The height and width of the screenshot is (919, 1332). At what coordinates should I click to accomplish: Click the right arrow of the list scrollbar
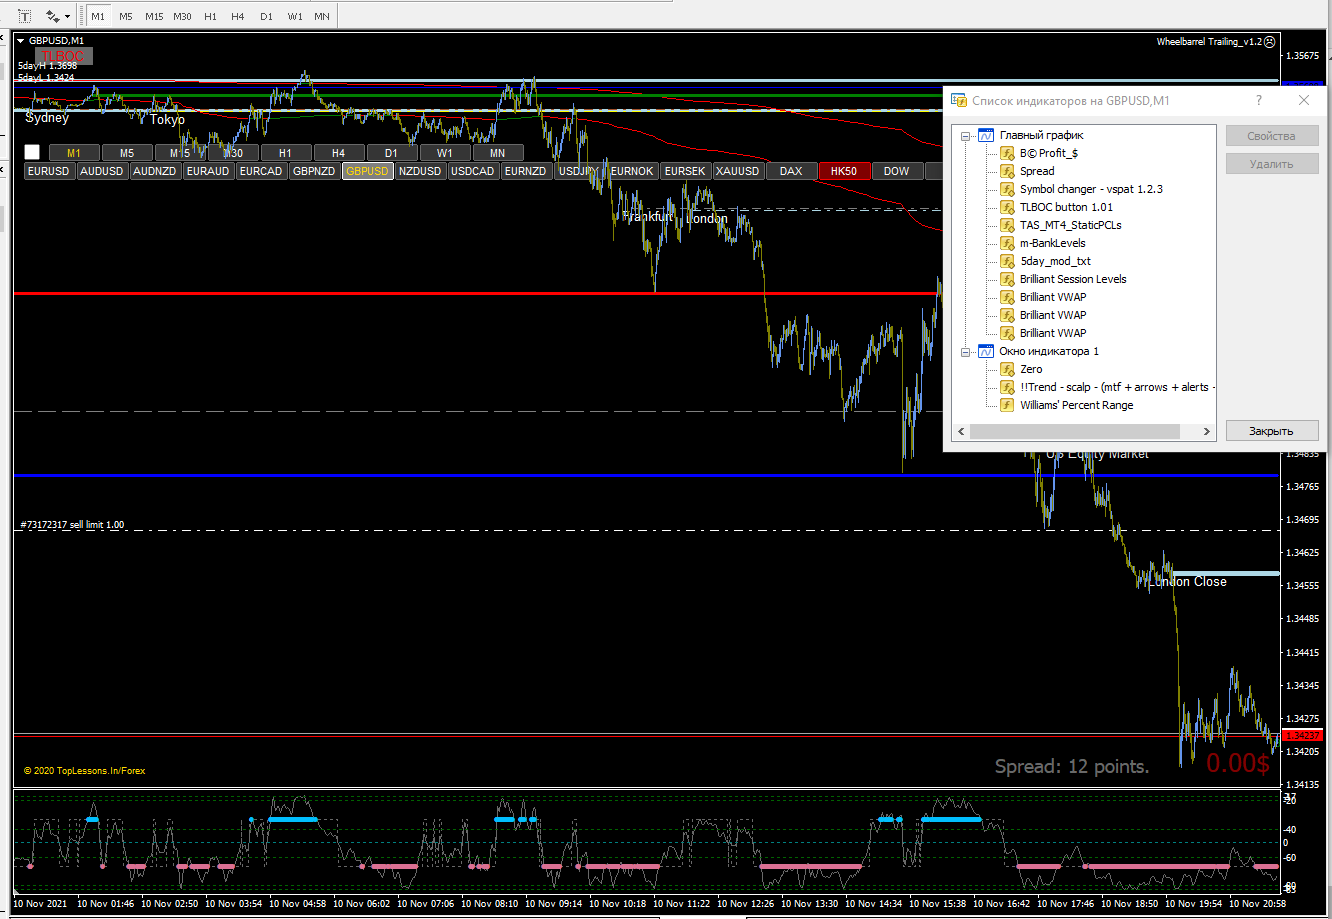click(x=1207, y=432)
